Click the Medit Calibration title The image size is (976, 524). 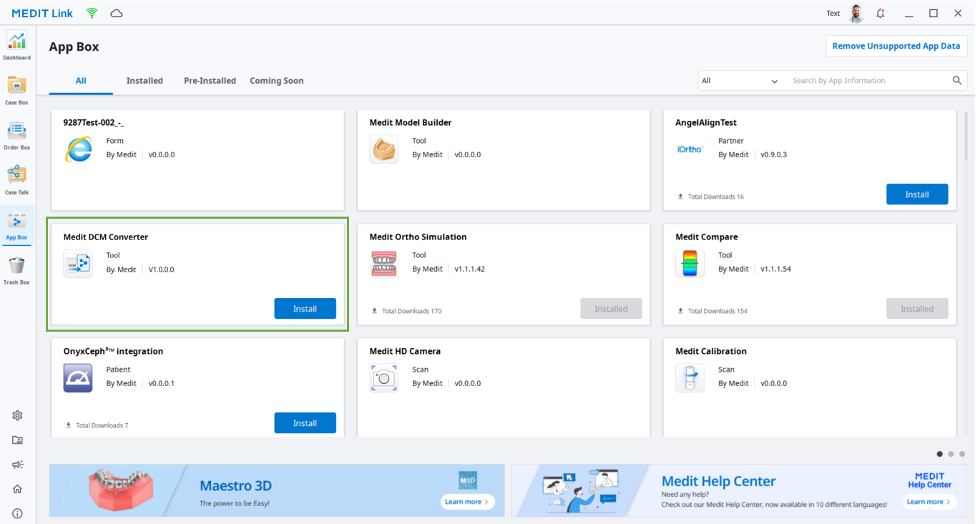point(711,351)
